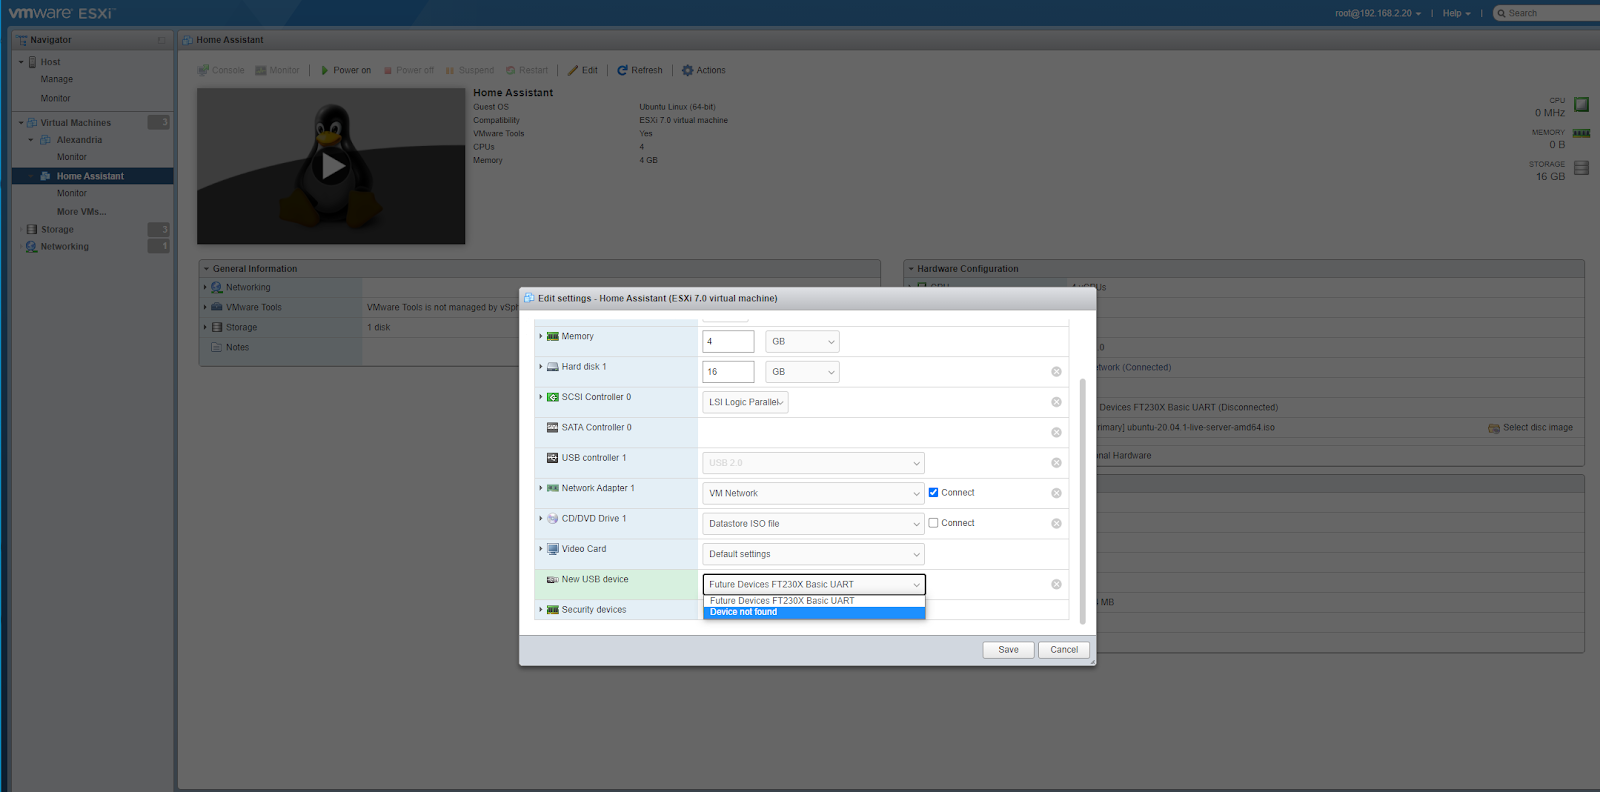Open the memory unit GB dropdown
The height and width of the screenshot is (792, 1600).
tap(802, 342)
